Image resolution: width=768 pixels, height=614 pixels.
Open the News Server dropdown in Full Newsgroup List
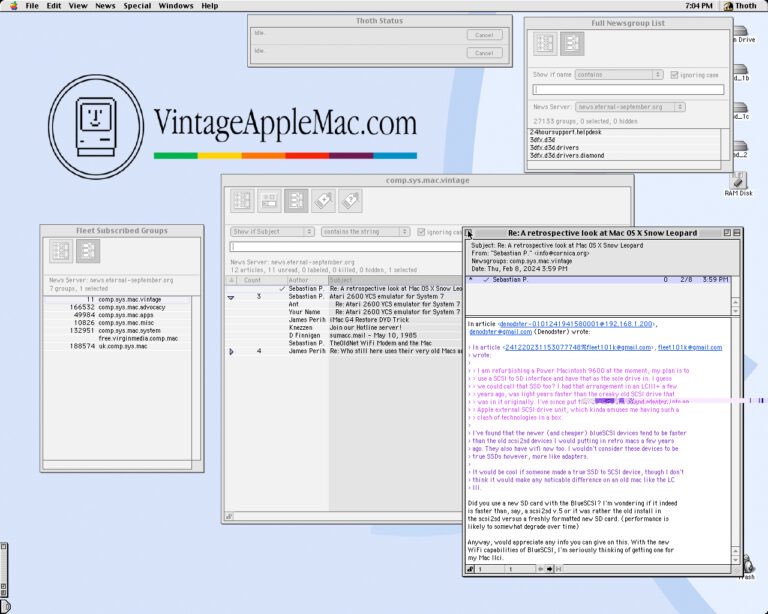630,107
